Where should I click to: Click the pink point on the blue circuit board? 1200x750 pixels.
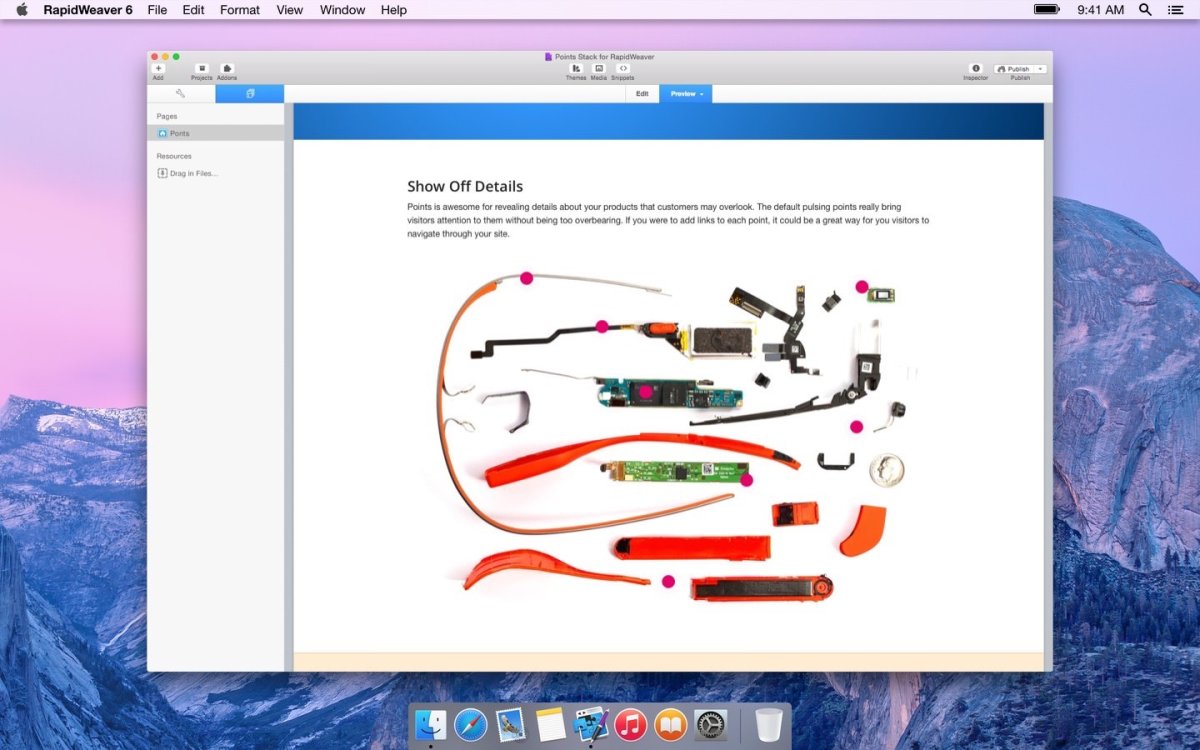(646, 392)
